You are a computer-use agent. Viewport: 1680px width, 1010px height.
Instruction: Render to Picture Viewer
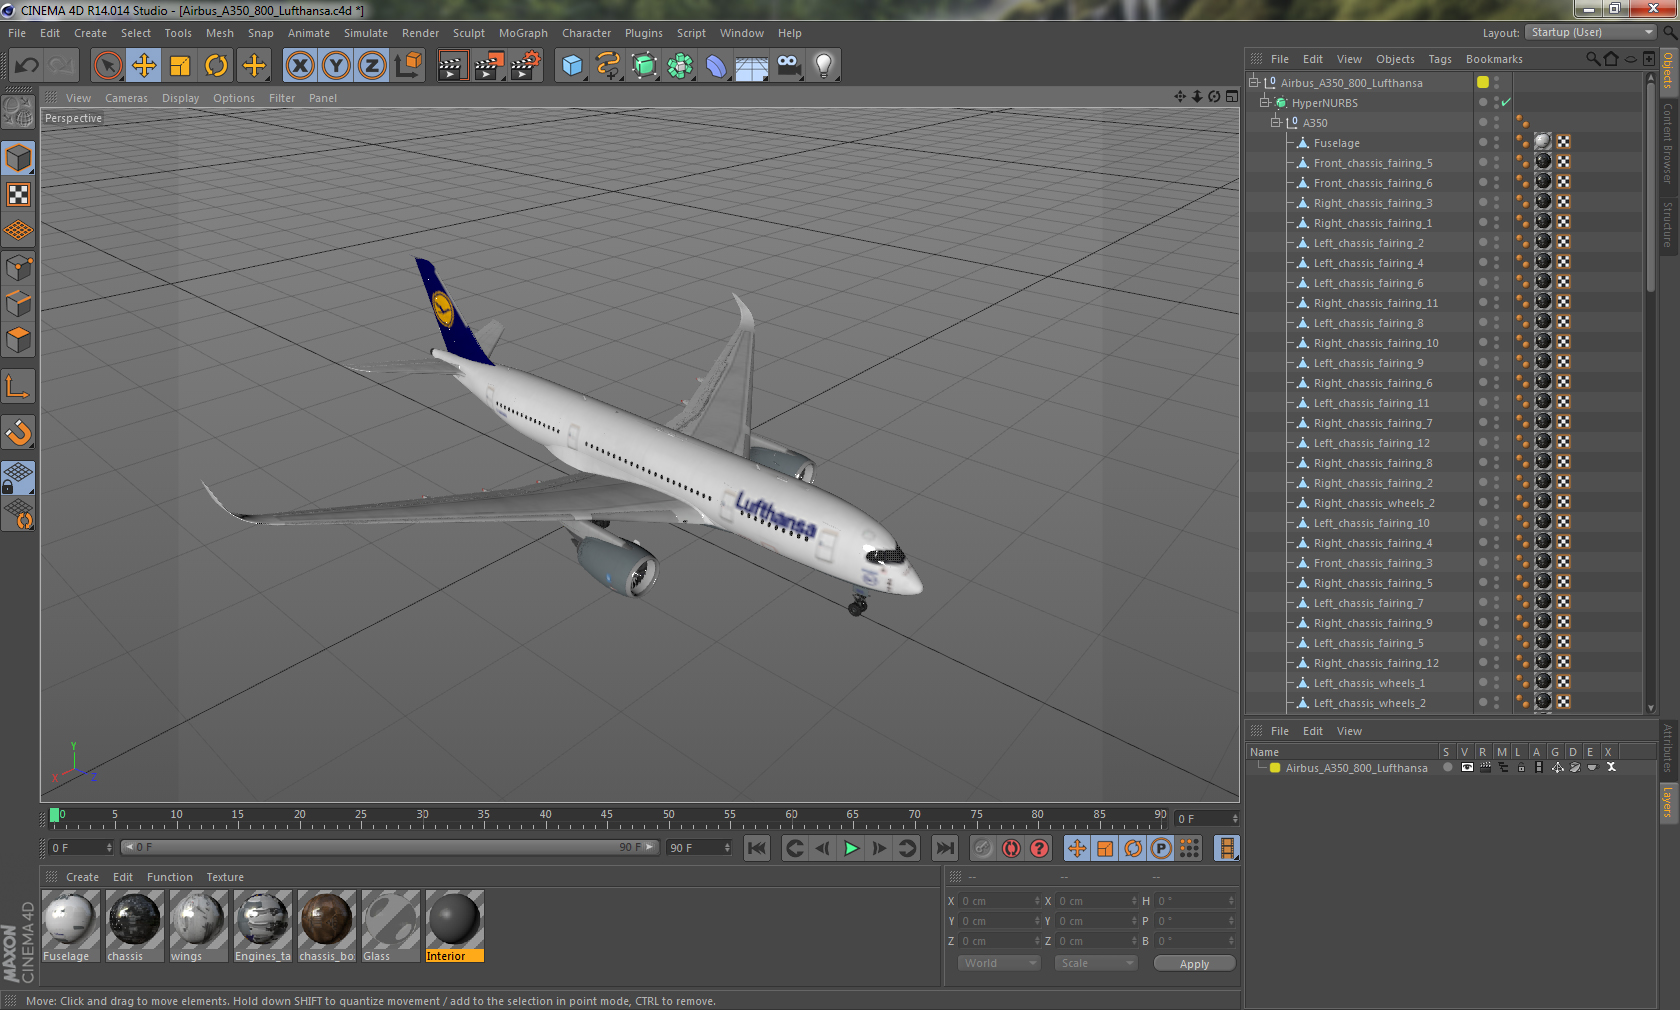pos(489,66)
